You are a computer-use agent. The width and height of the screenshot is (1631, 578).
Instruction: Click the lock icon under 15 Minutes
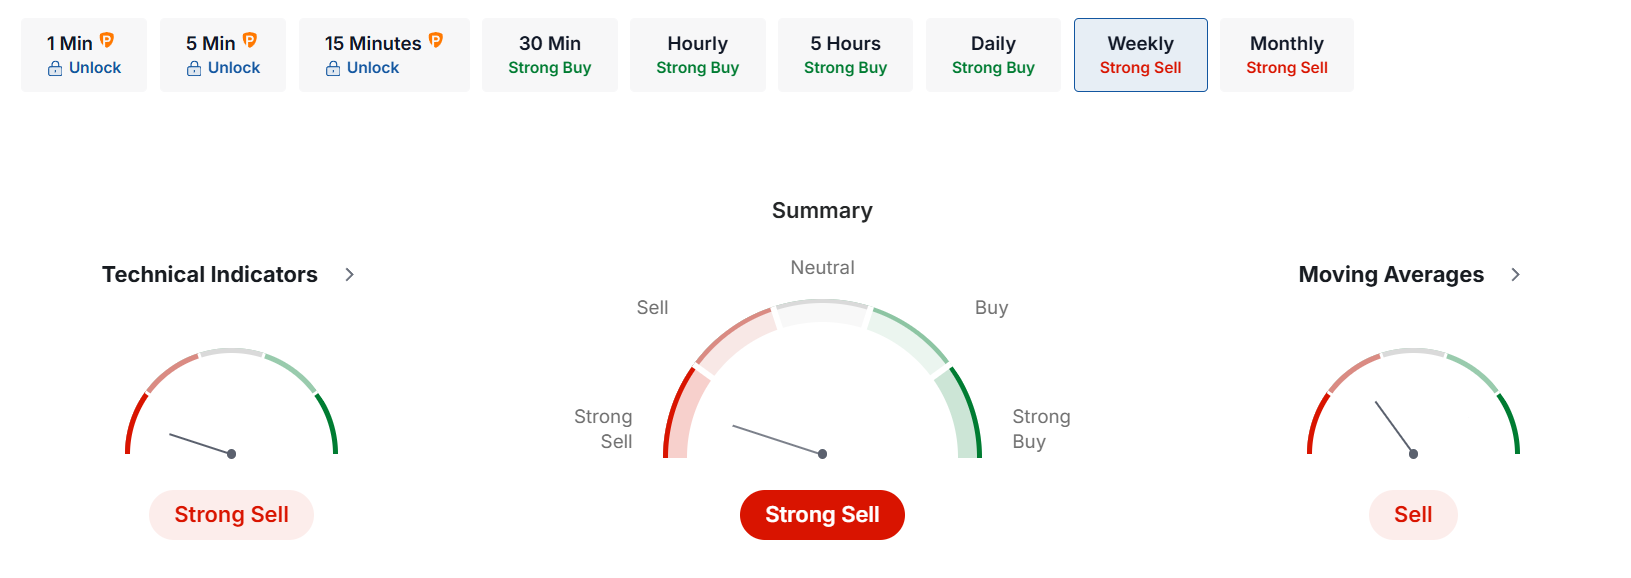click(333, 69)
